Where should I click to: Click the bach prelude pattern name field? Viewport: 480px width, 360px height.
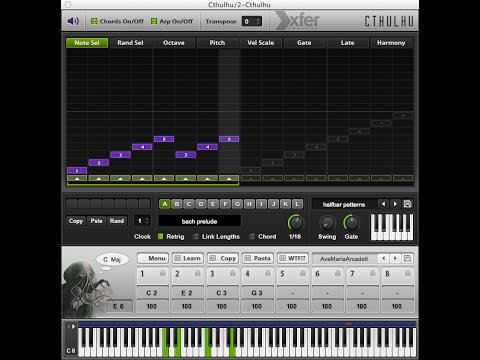(x=199, y=221)
